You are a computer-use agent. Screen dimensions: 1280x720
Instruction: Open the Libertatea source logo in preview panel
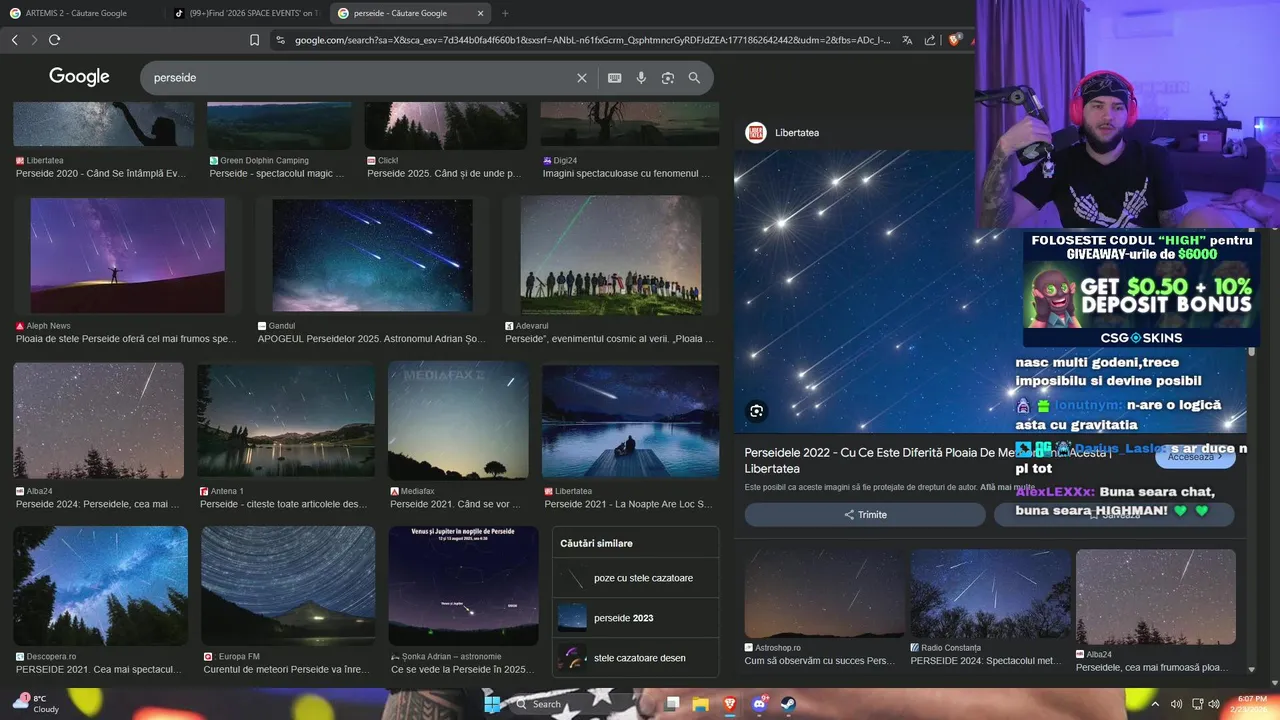click(x=756, y=132)
